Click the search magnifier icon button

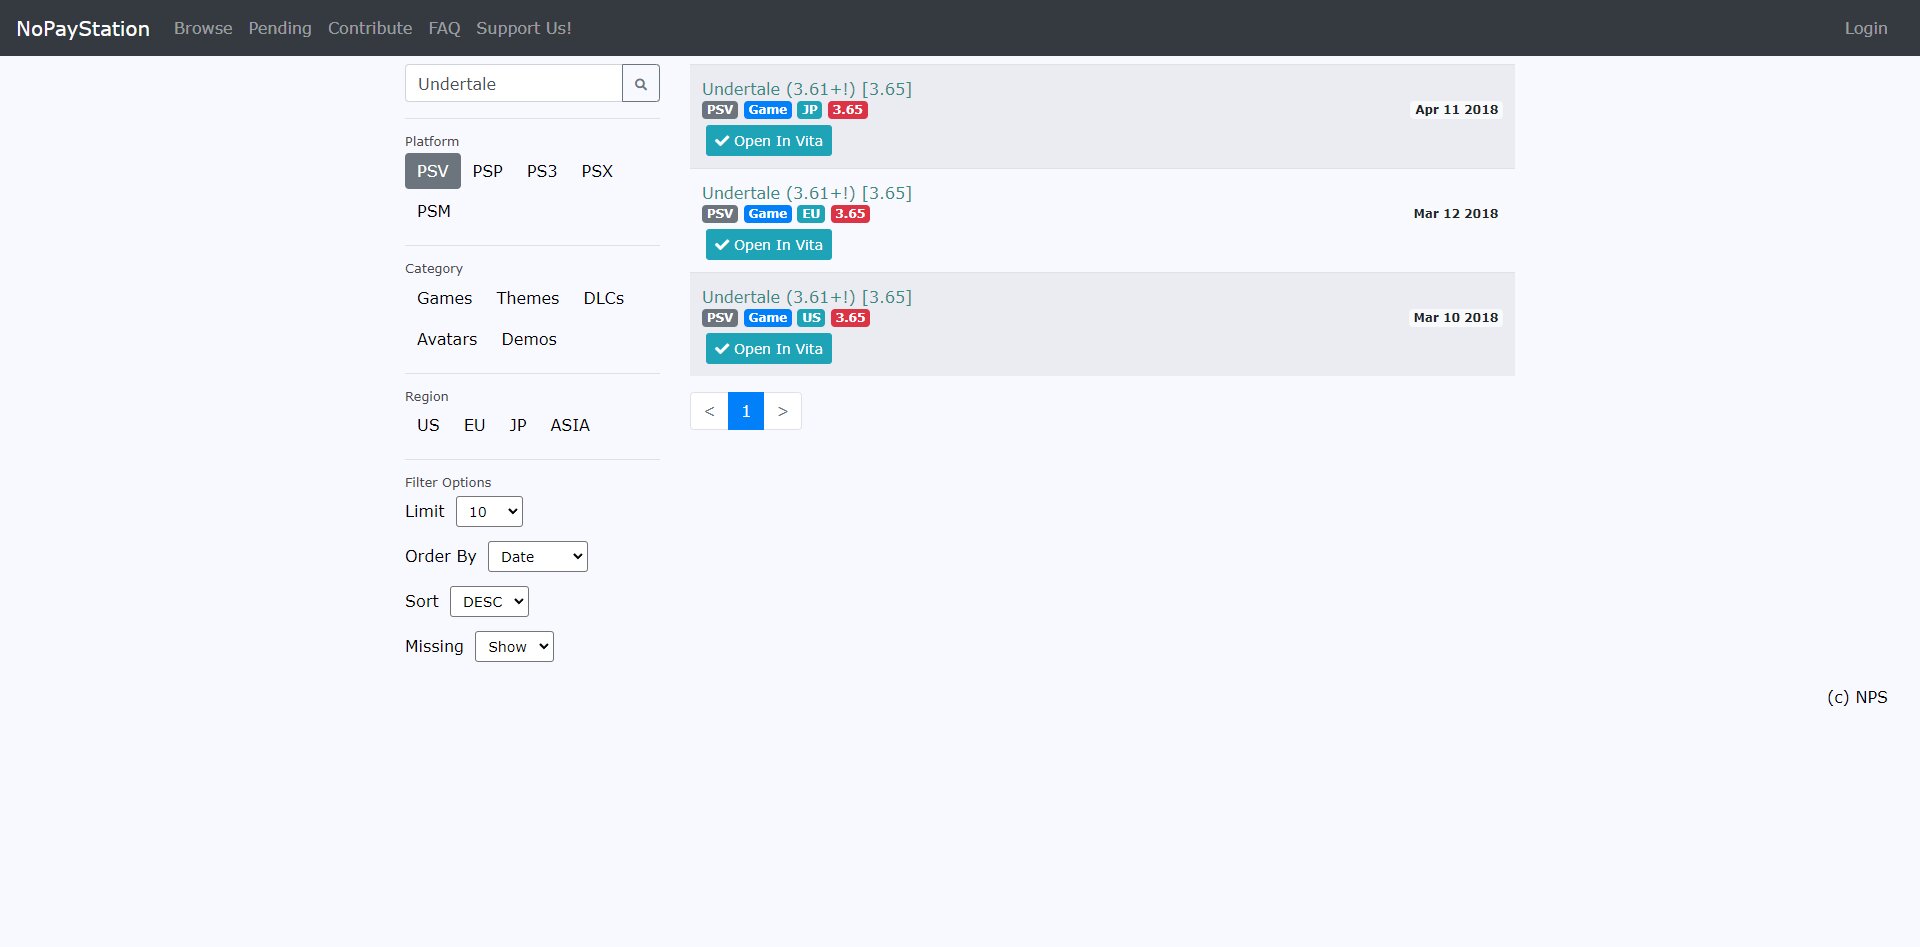pos(641,83)
